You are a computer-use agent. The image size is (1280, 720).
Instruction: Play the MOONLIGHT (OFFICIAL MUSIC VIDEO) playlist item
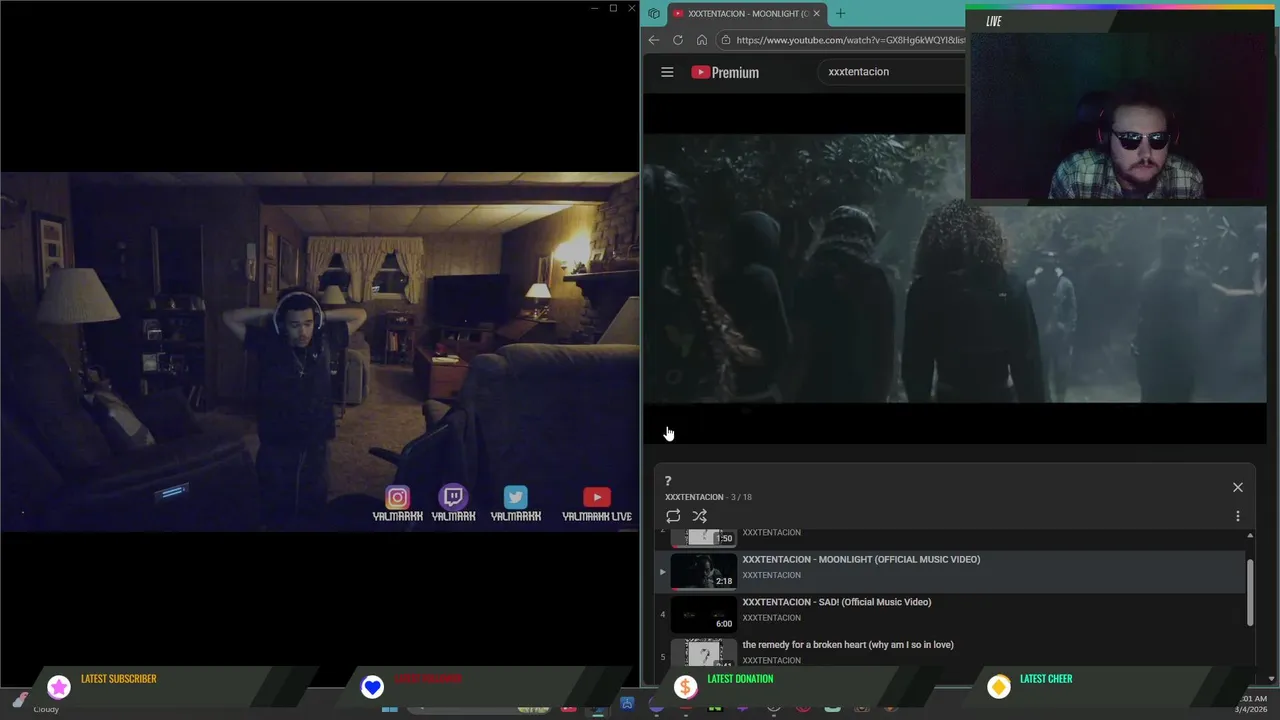pyautogui.click(x=950, y=570)
